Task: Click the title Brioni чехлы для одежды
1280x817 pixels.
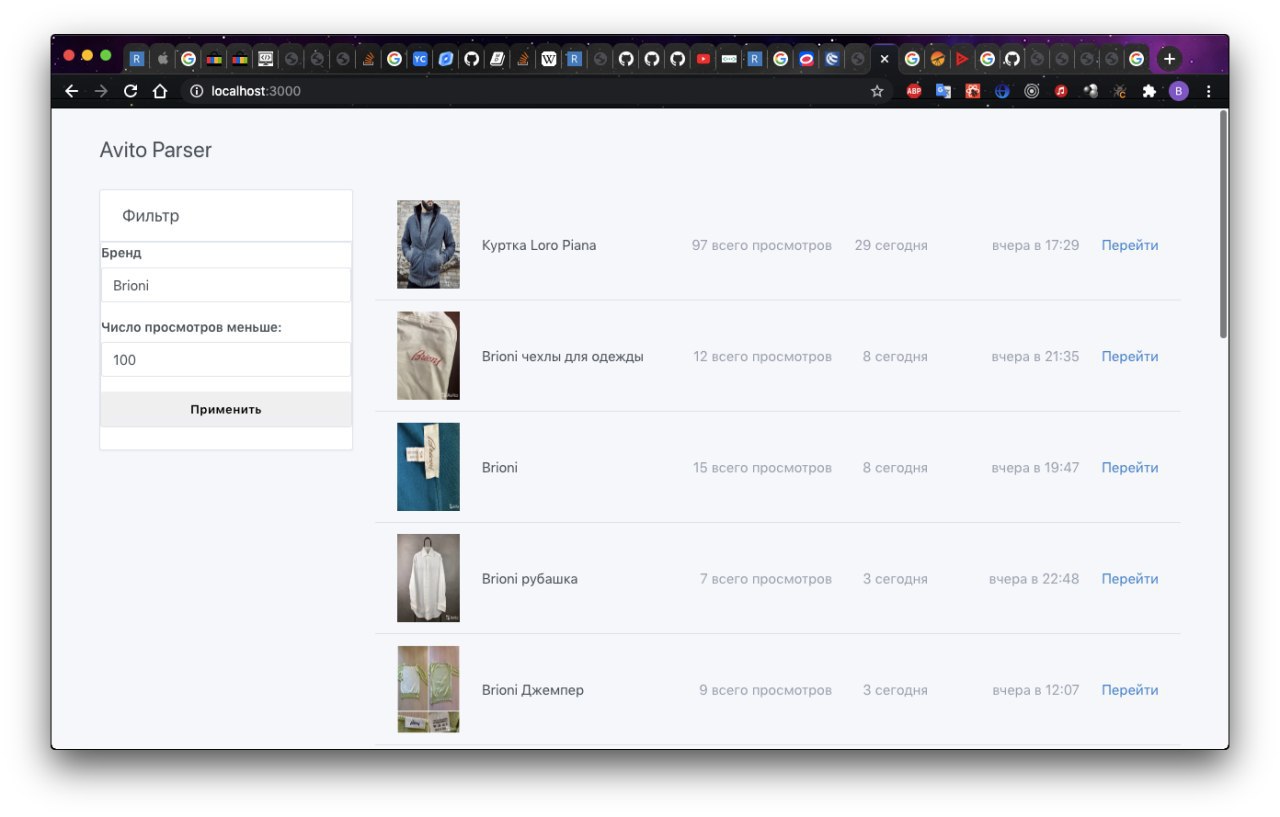Action: coord(563,356)
